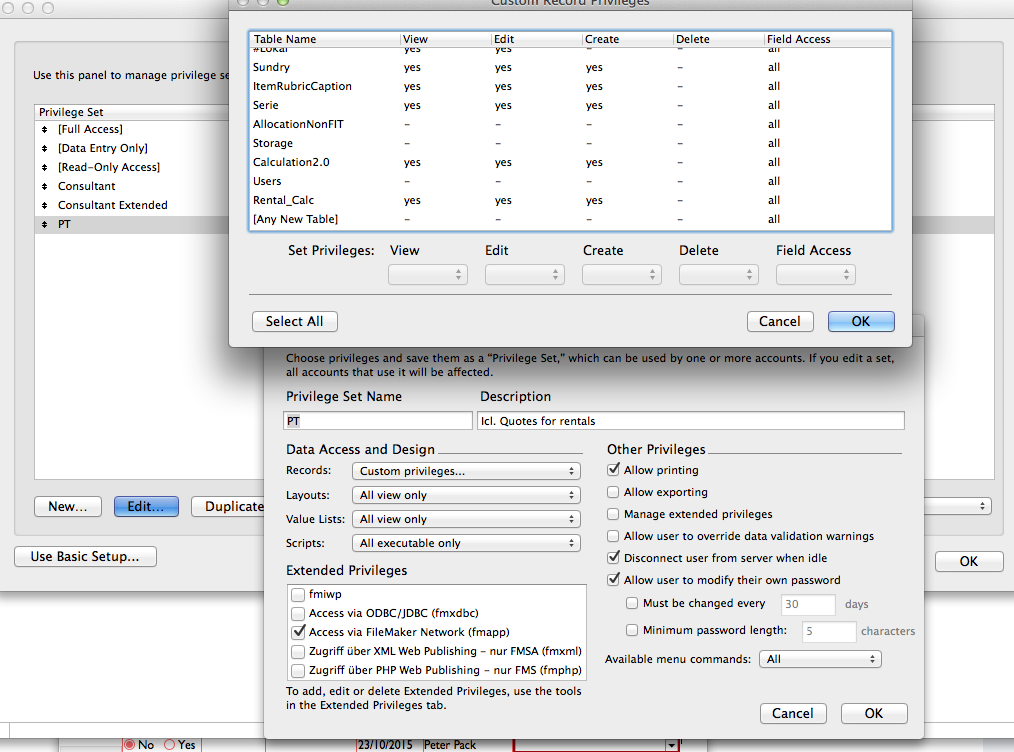Screen dimensions: 1014x752
Task: Open the Set Privileges View popup
Action: point(427,275)
